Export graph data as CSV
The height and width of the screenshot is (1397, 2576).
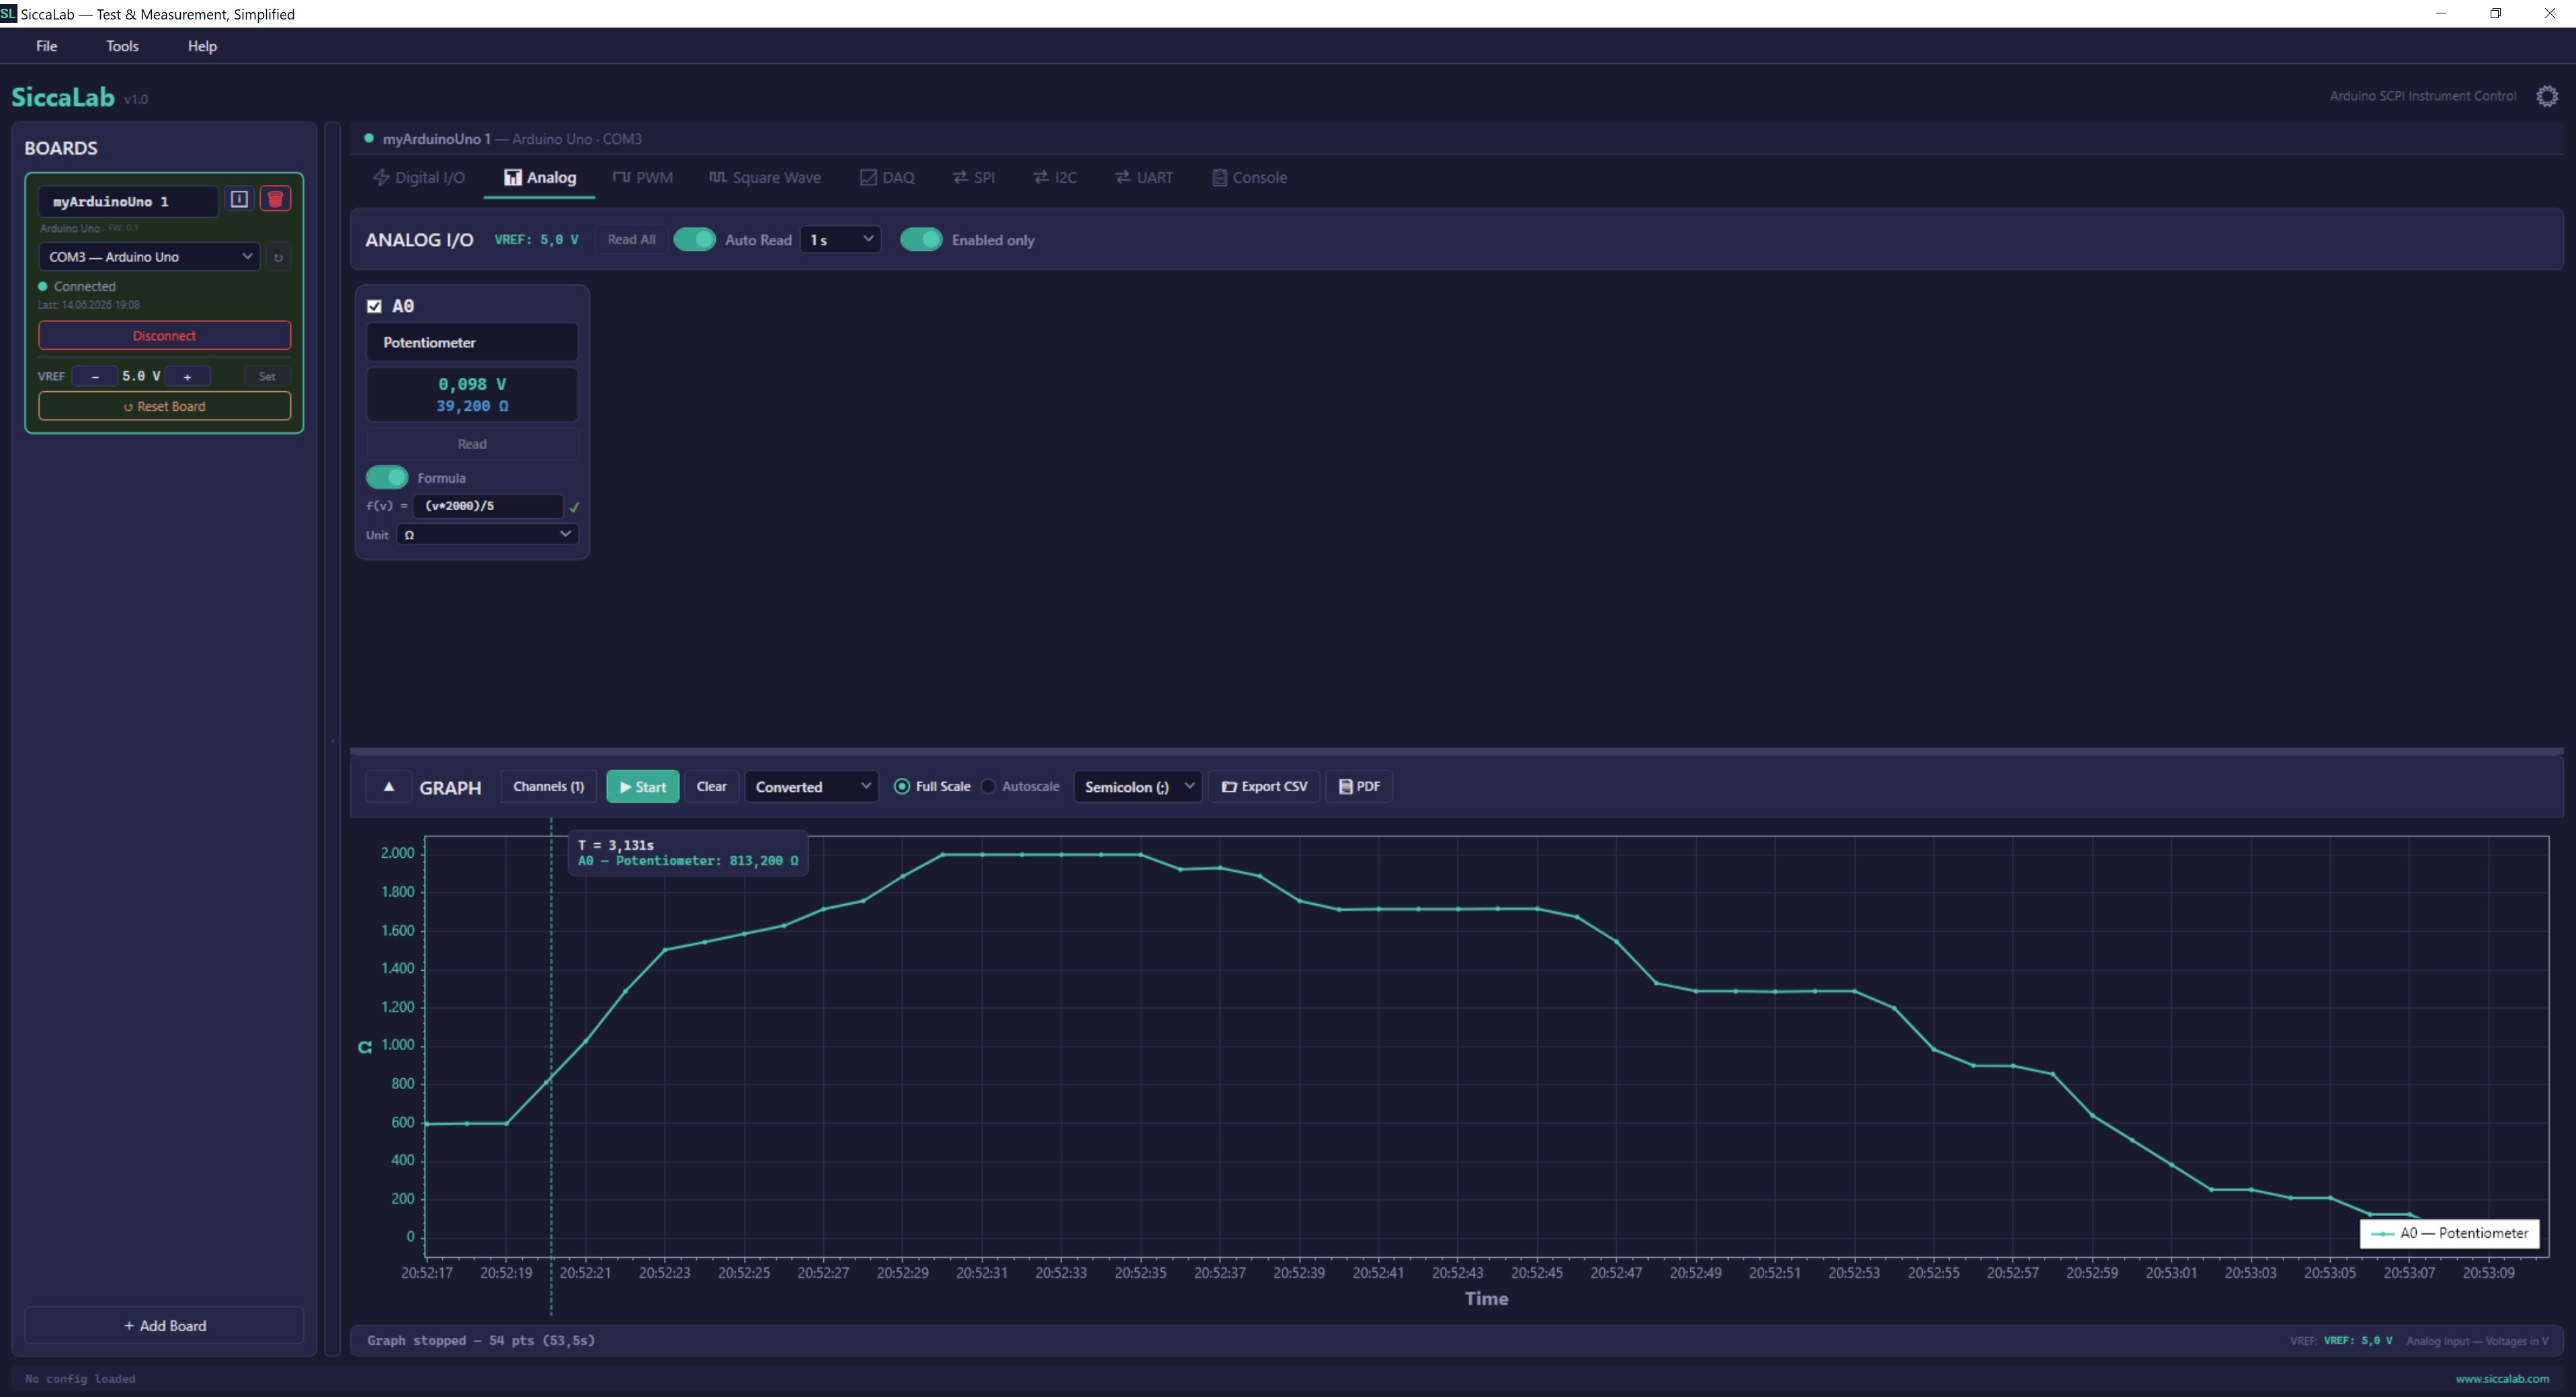tap(1265, 787)
